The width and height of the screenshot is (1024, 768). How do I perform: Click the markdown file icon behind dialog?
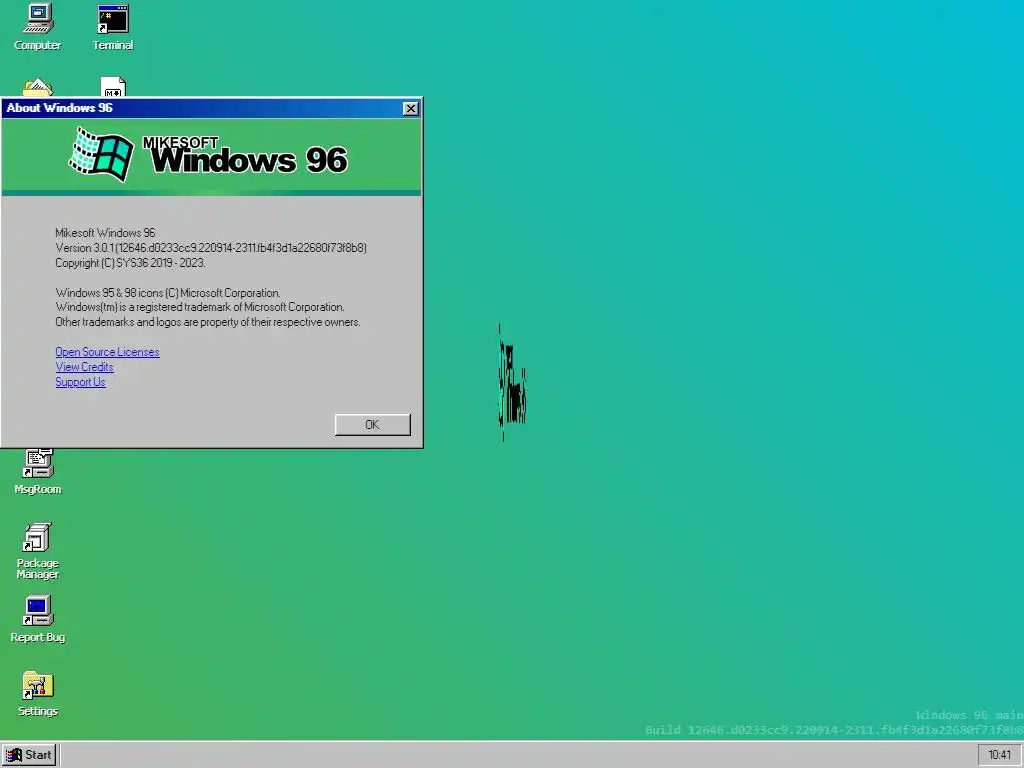[x=113, y=87]
